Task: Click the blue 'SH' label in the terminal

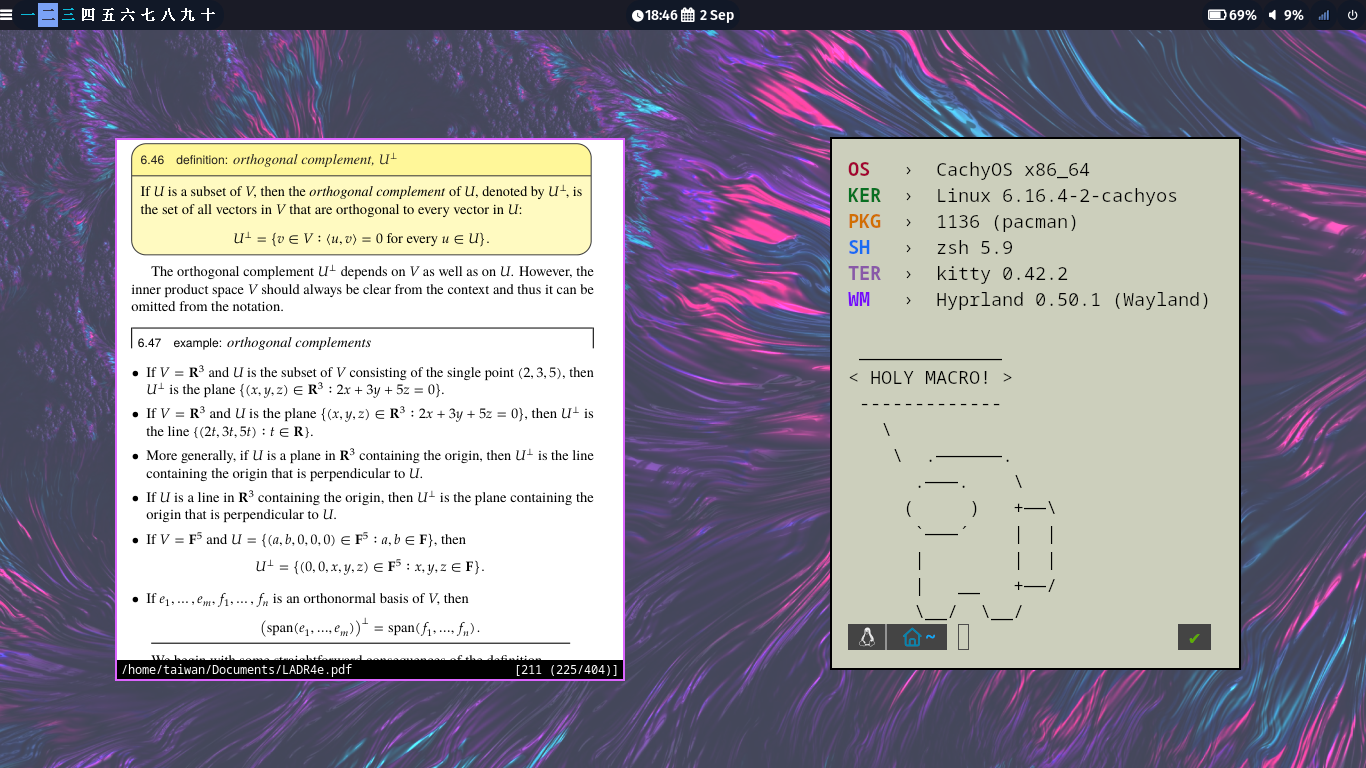Action: (x=859, y=248)
